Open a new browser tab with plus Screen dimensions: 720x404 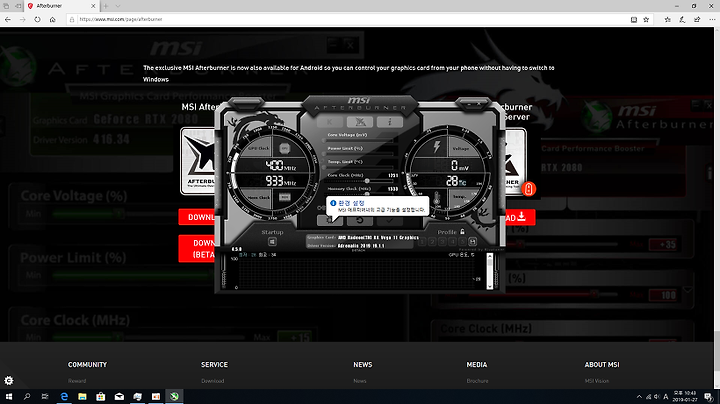pos(106,6)
